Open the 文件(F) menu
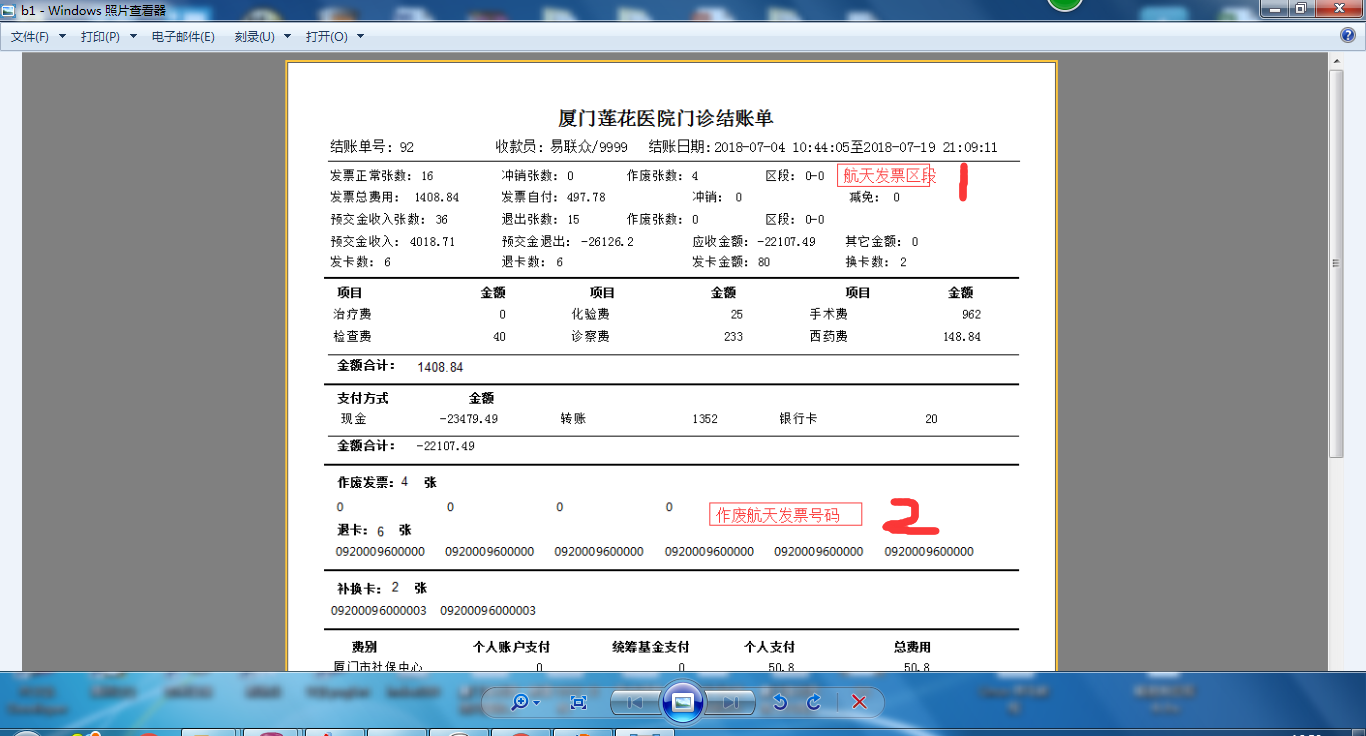The height and width of the screenshot is (736, 1366). pos(38,37)
